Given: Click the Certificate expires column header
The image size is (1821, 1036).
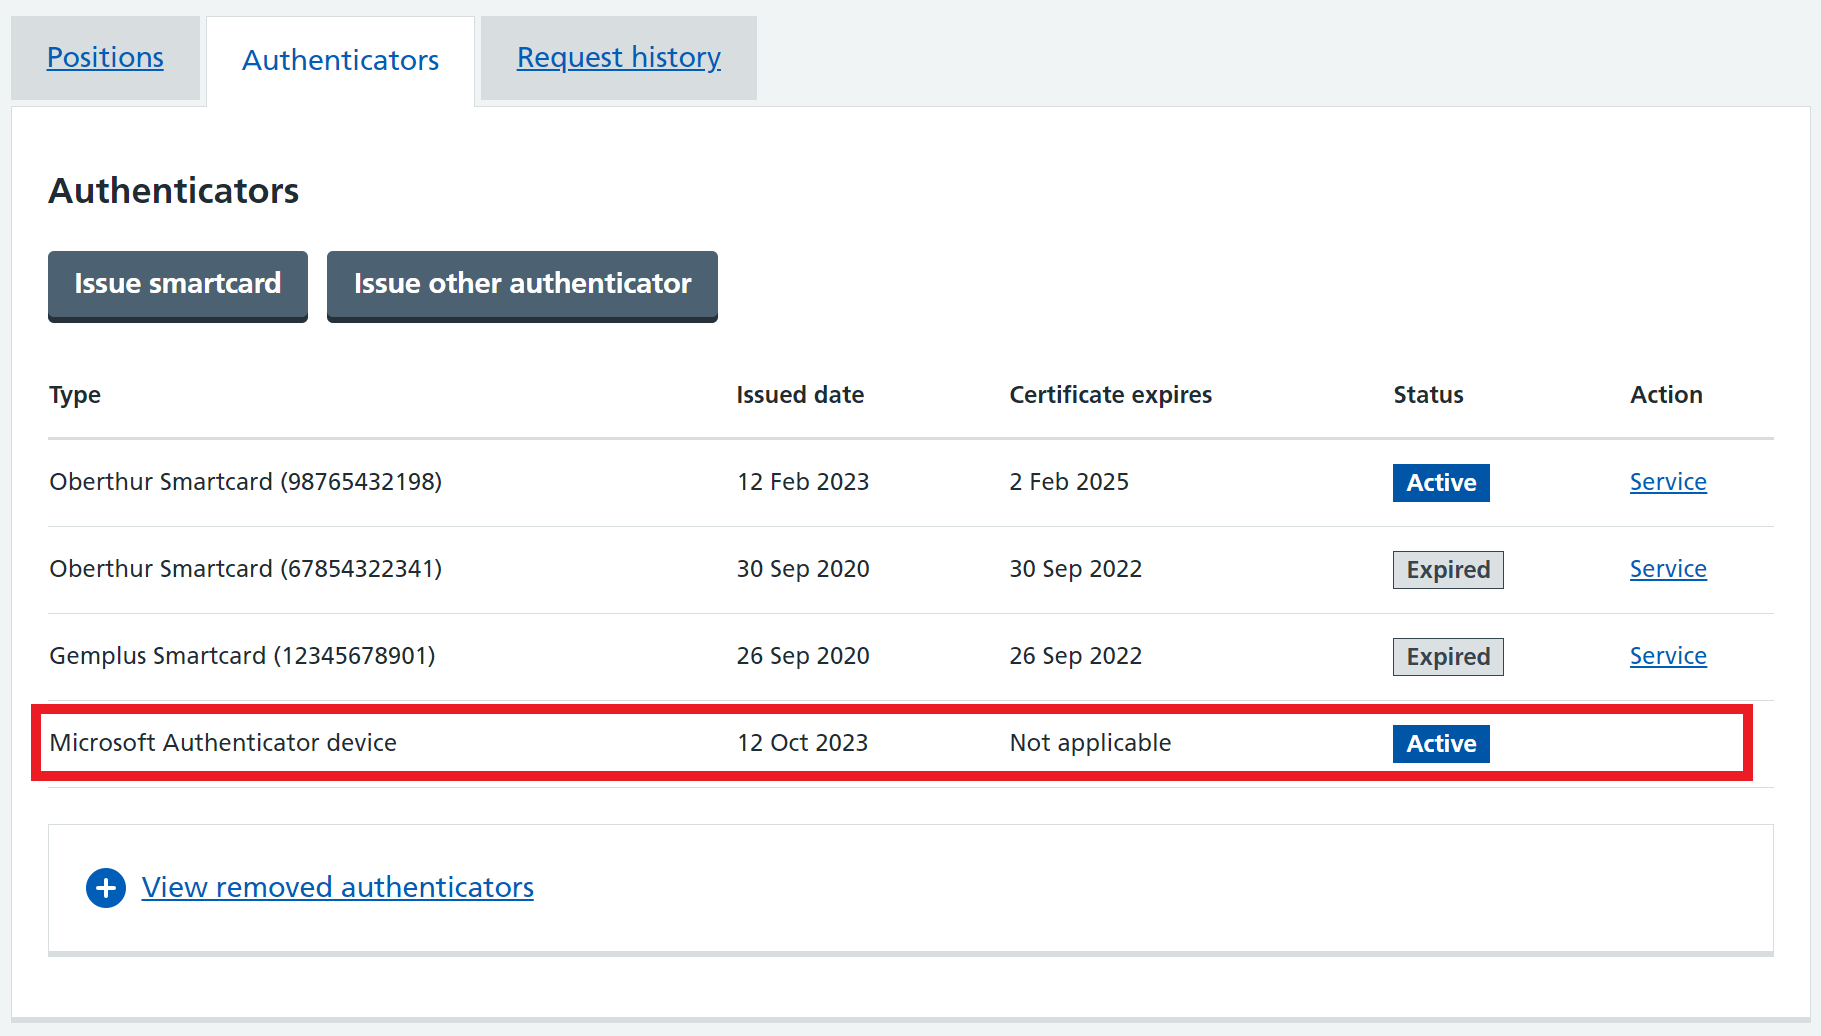Looking at the screenshot, I should pos(1110,395).
